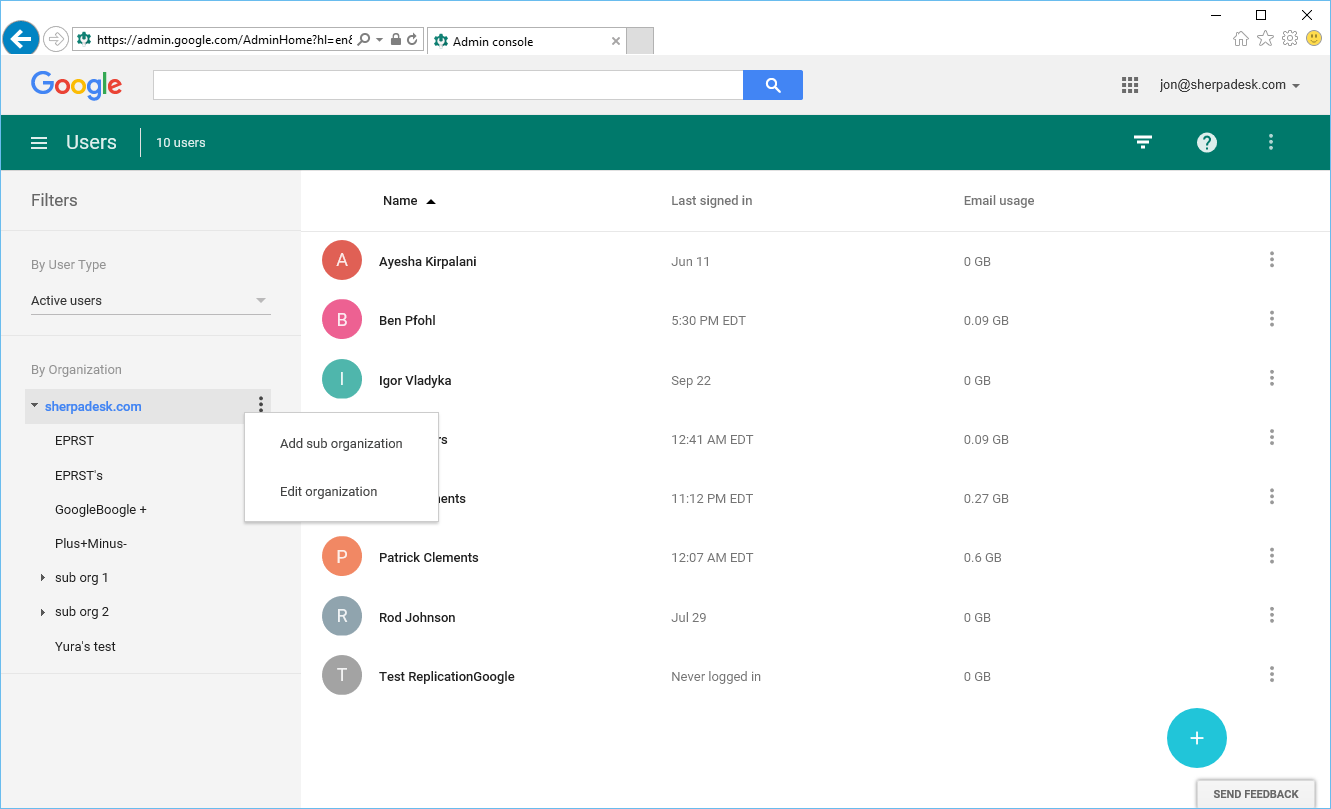Open the hamburger main menu

pyautogui.click(x=39, y=143)
